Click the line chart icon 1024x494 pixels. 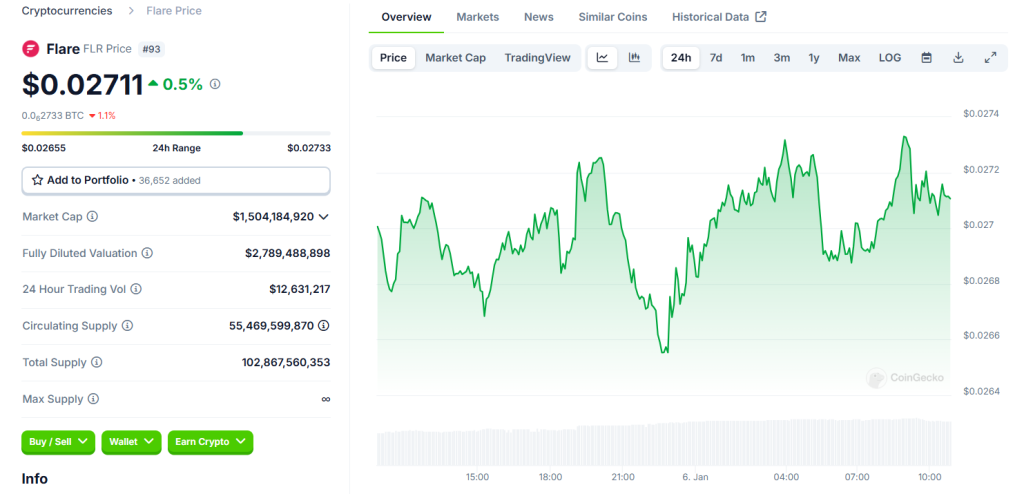602,58
